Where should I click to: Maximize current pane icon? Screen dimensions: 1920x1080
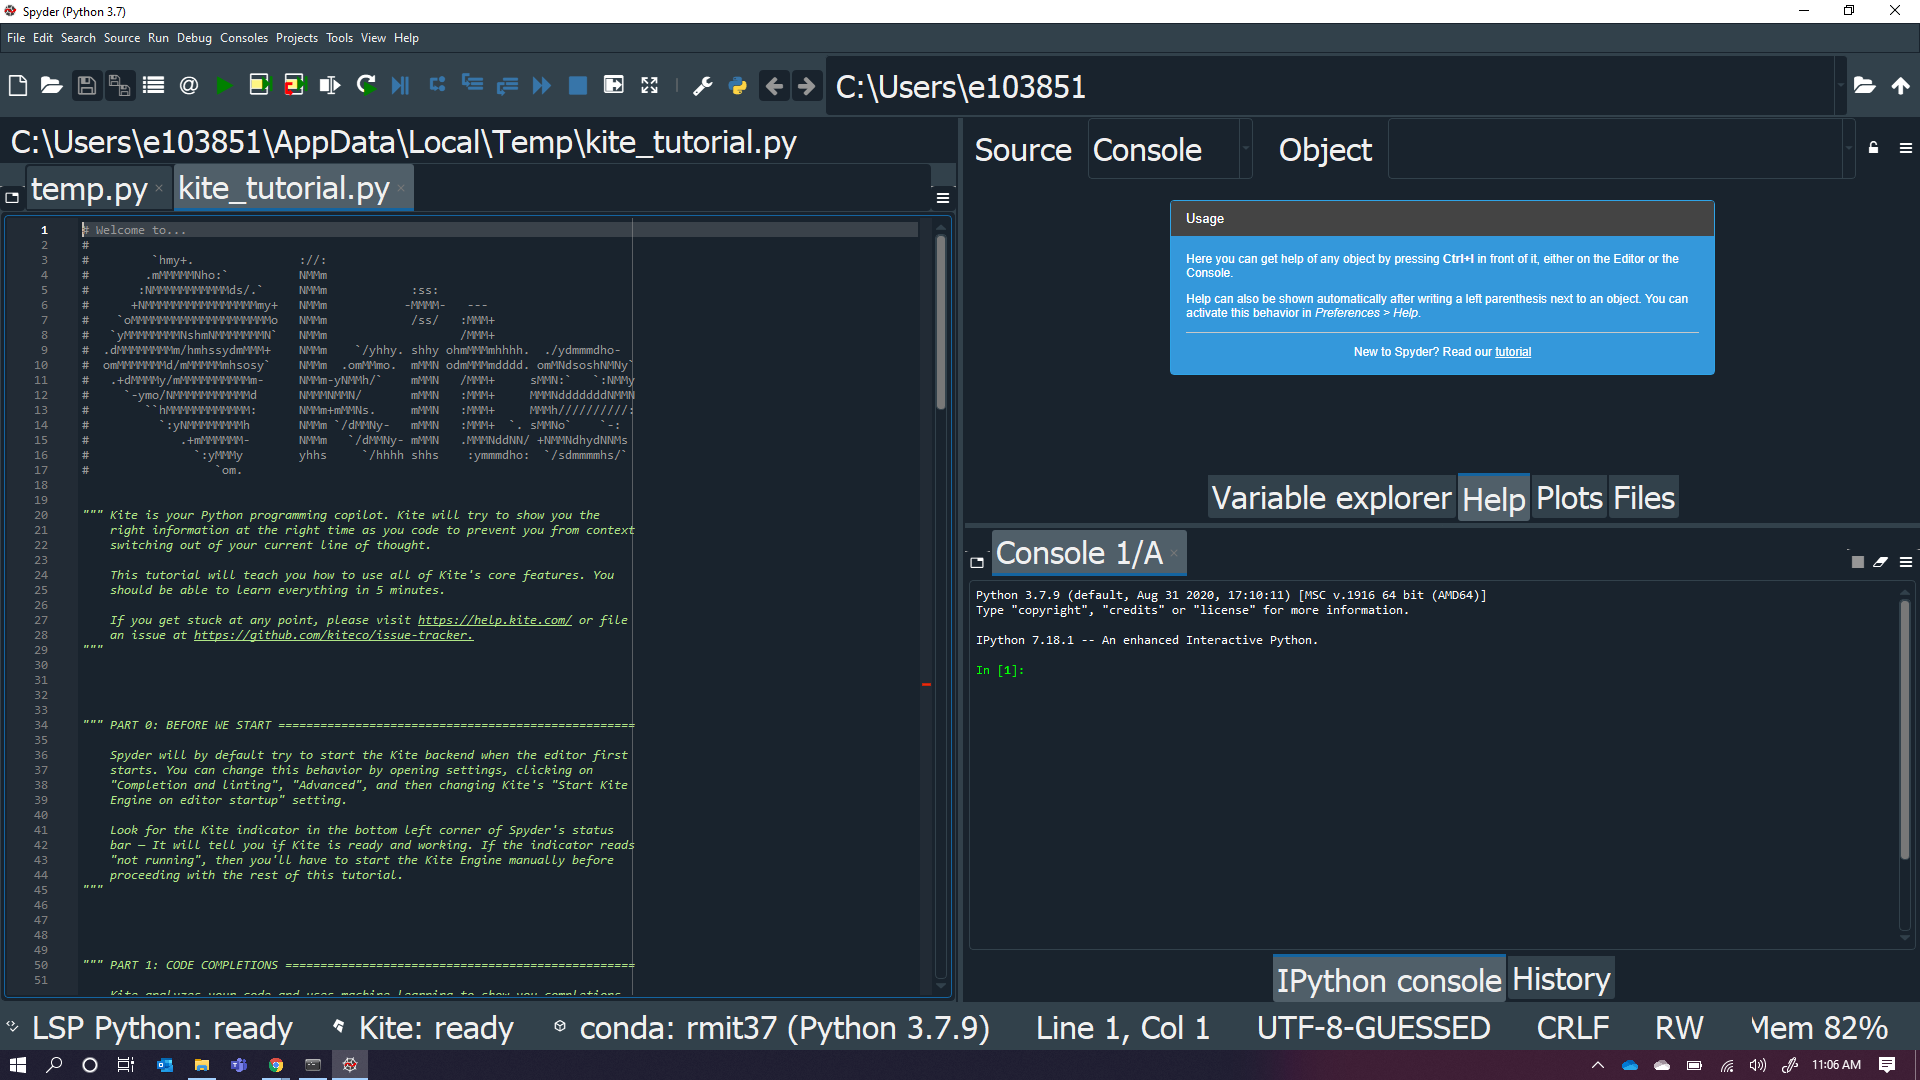coord(614,86)
